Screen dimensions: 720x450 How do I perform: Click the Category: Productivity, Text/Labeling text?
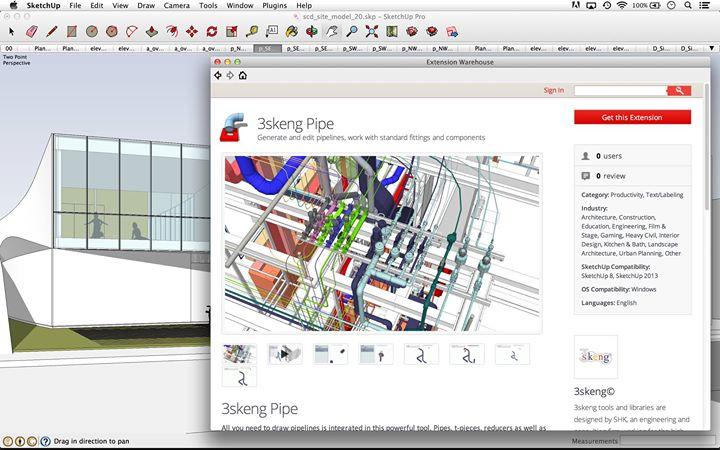click(632, 195)
